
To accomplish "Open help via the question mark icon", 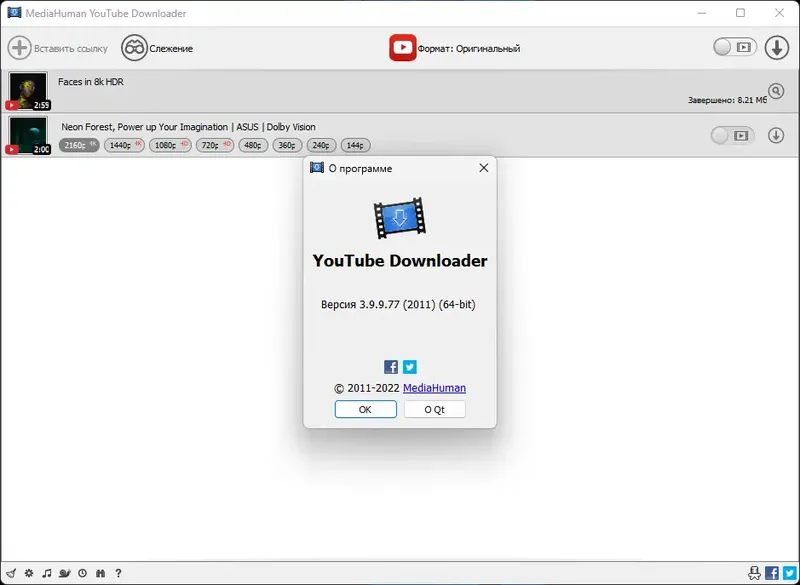I will tap(118, 573).
